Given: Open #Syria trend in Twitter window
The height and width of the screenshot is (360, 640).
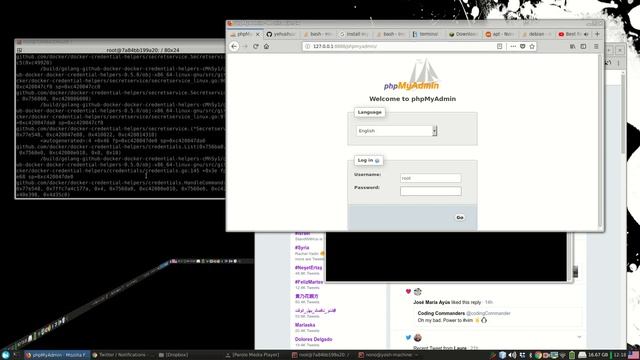Looking at the screenshot, I should pyautogui.click(x=302, y=248).
